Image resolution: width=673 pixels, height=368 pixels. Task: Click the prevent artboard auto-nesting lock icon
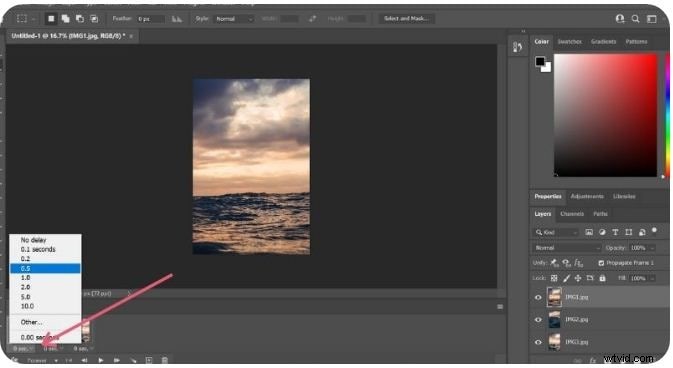click(x=590, y=278)
